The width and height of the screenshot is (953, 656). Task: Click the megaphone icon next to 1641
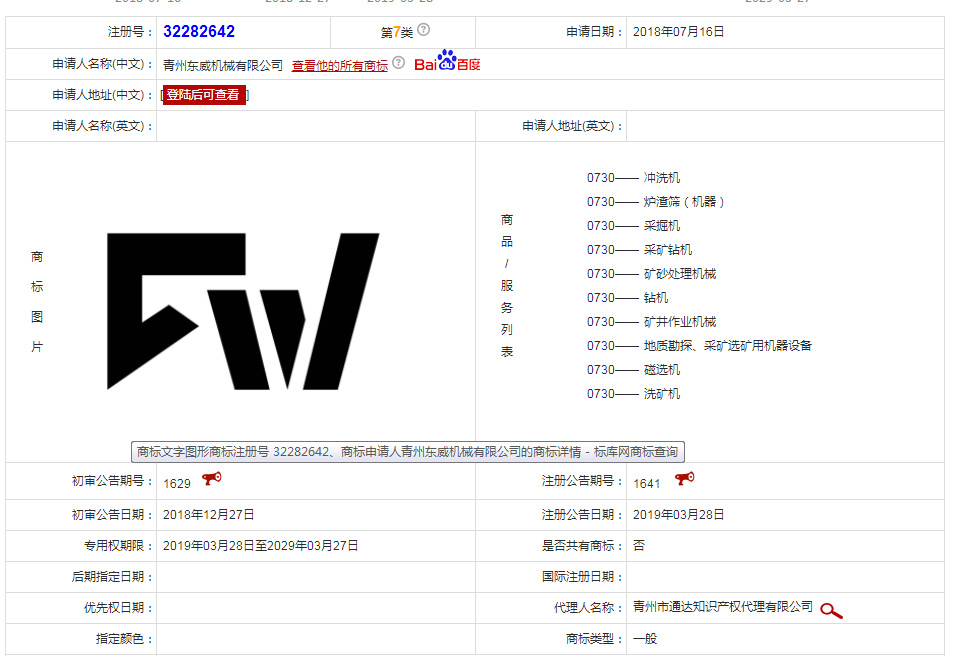[x=684, y=478]
